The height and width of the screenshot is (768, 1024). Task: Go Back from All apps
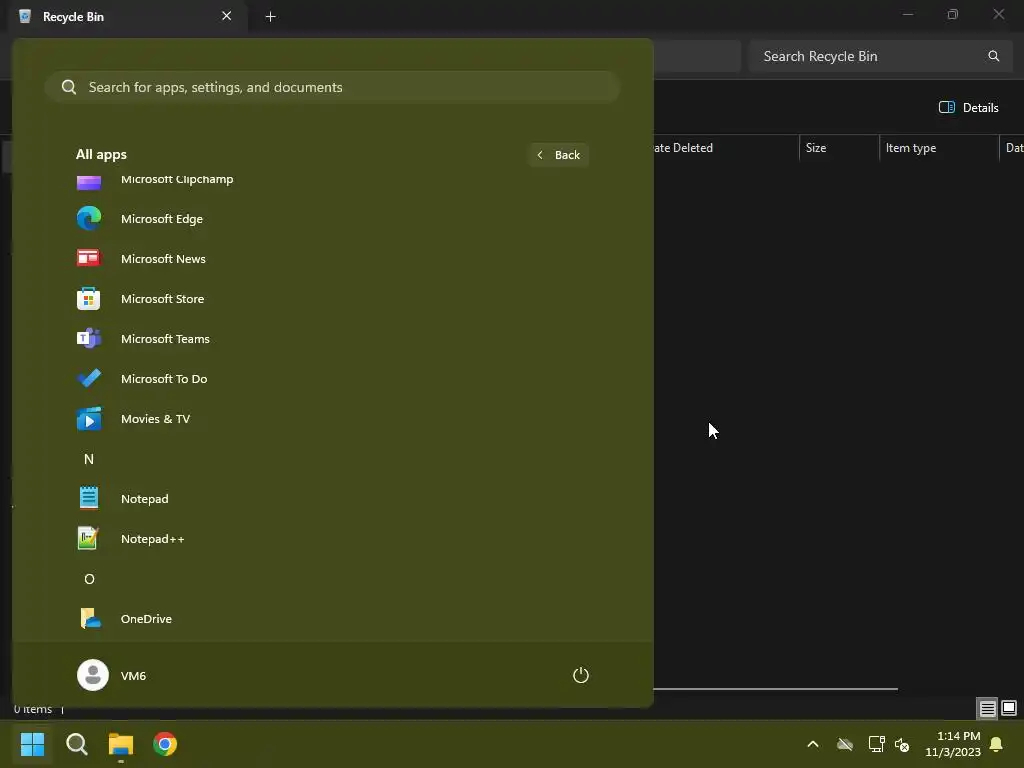coord(558,155)
